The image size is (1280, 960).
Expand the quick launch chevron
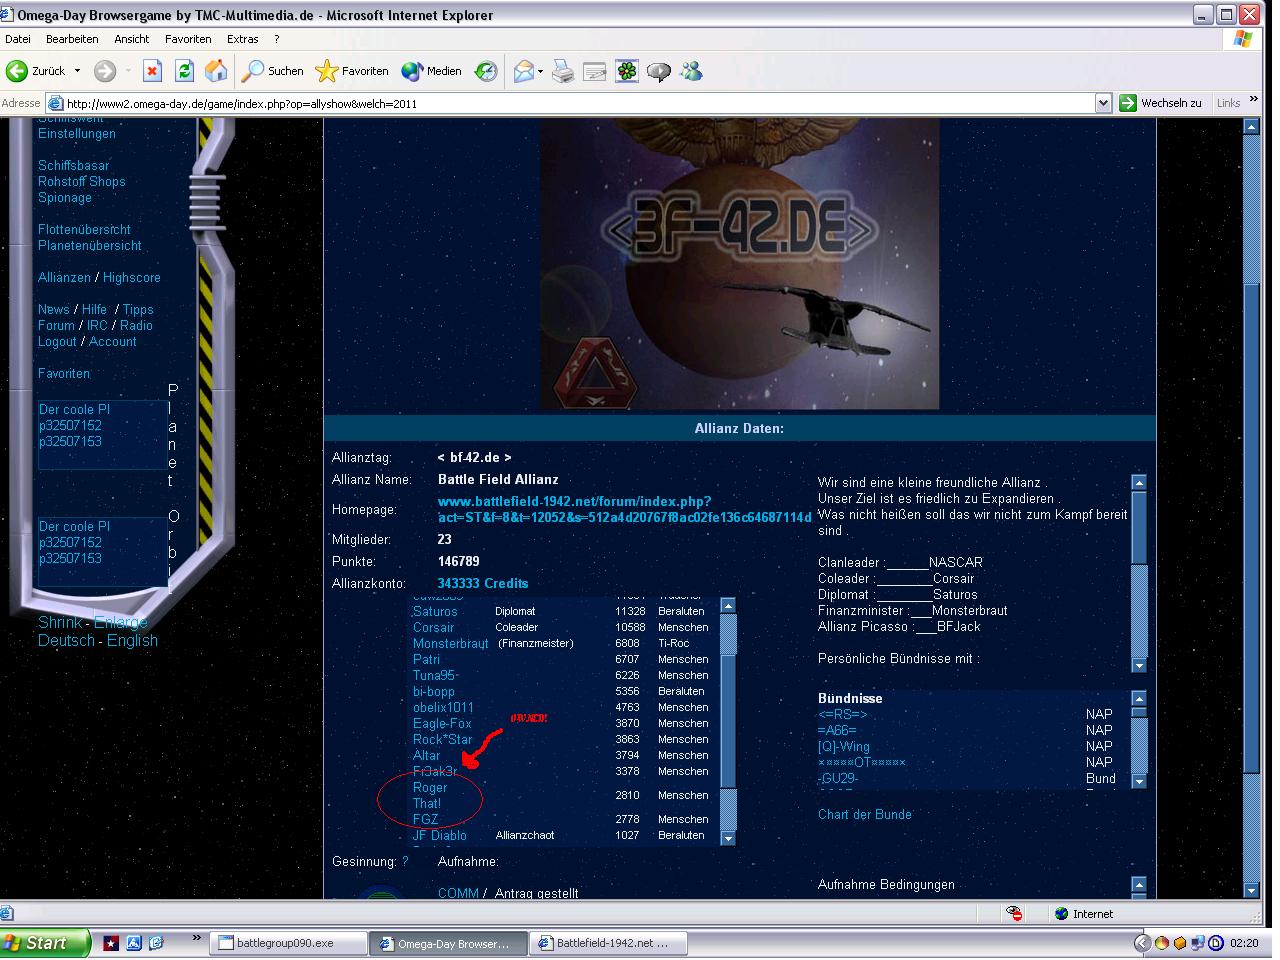(196, 939)
